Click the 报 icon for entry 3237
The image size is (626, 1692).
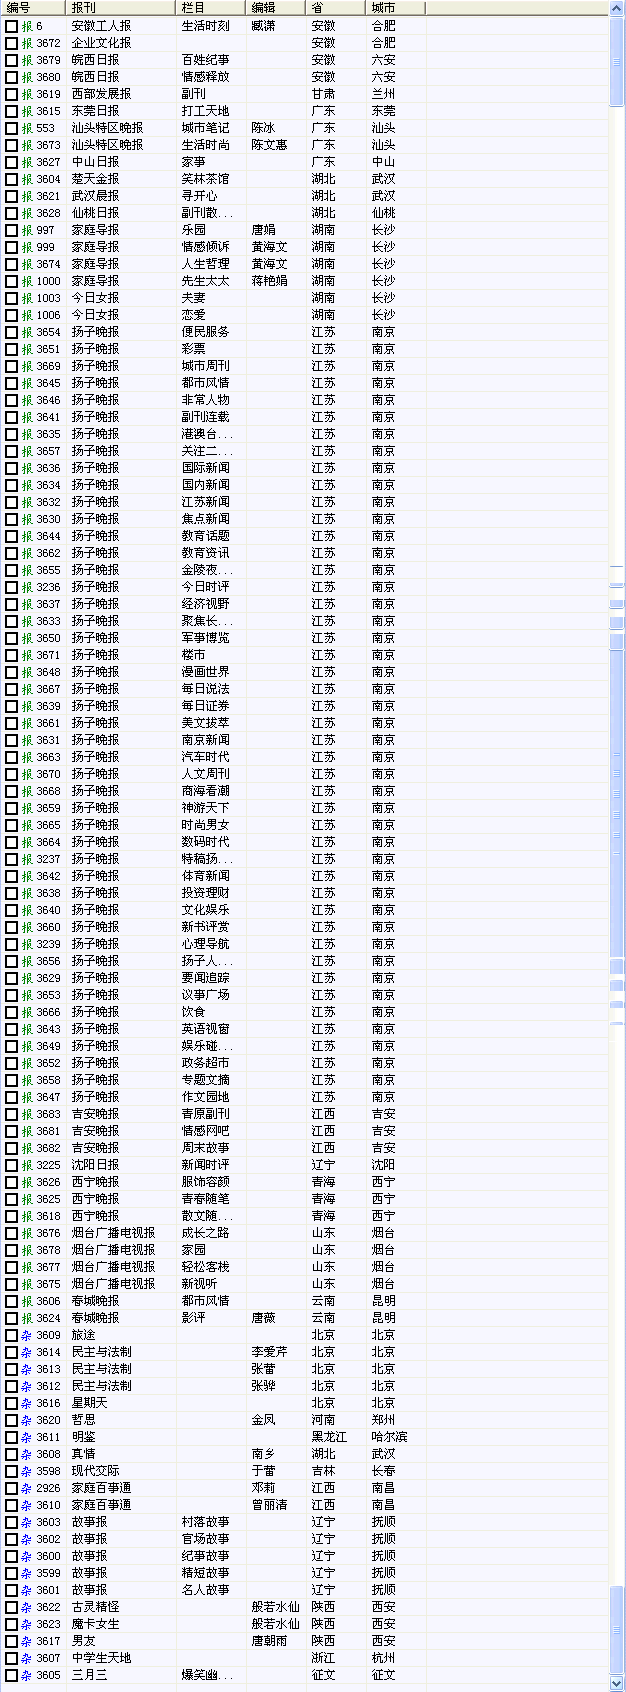pyautogui.click(x=27, y=859)
